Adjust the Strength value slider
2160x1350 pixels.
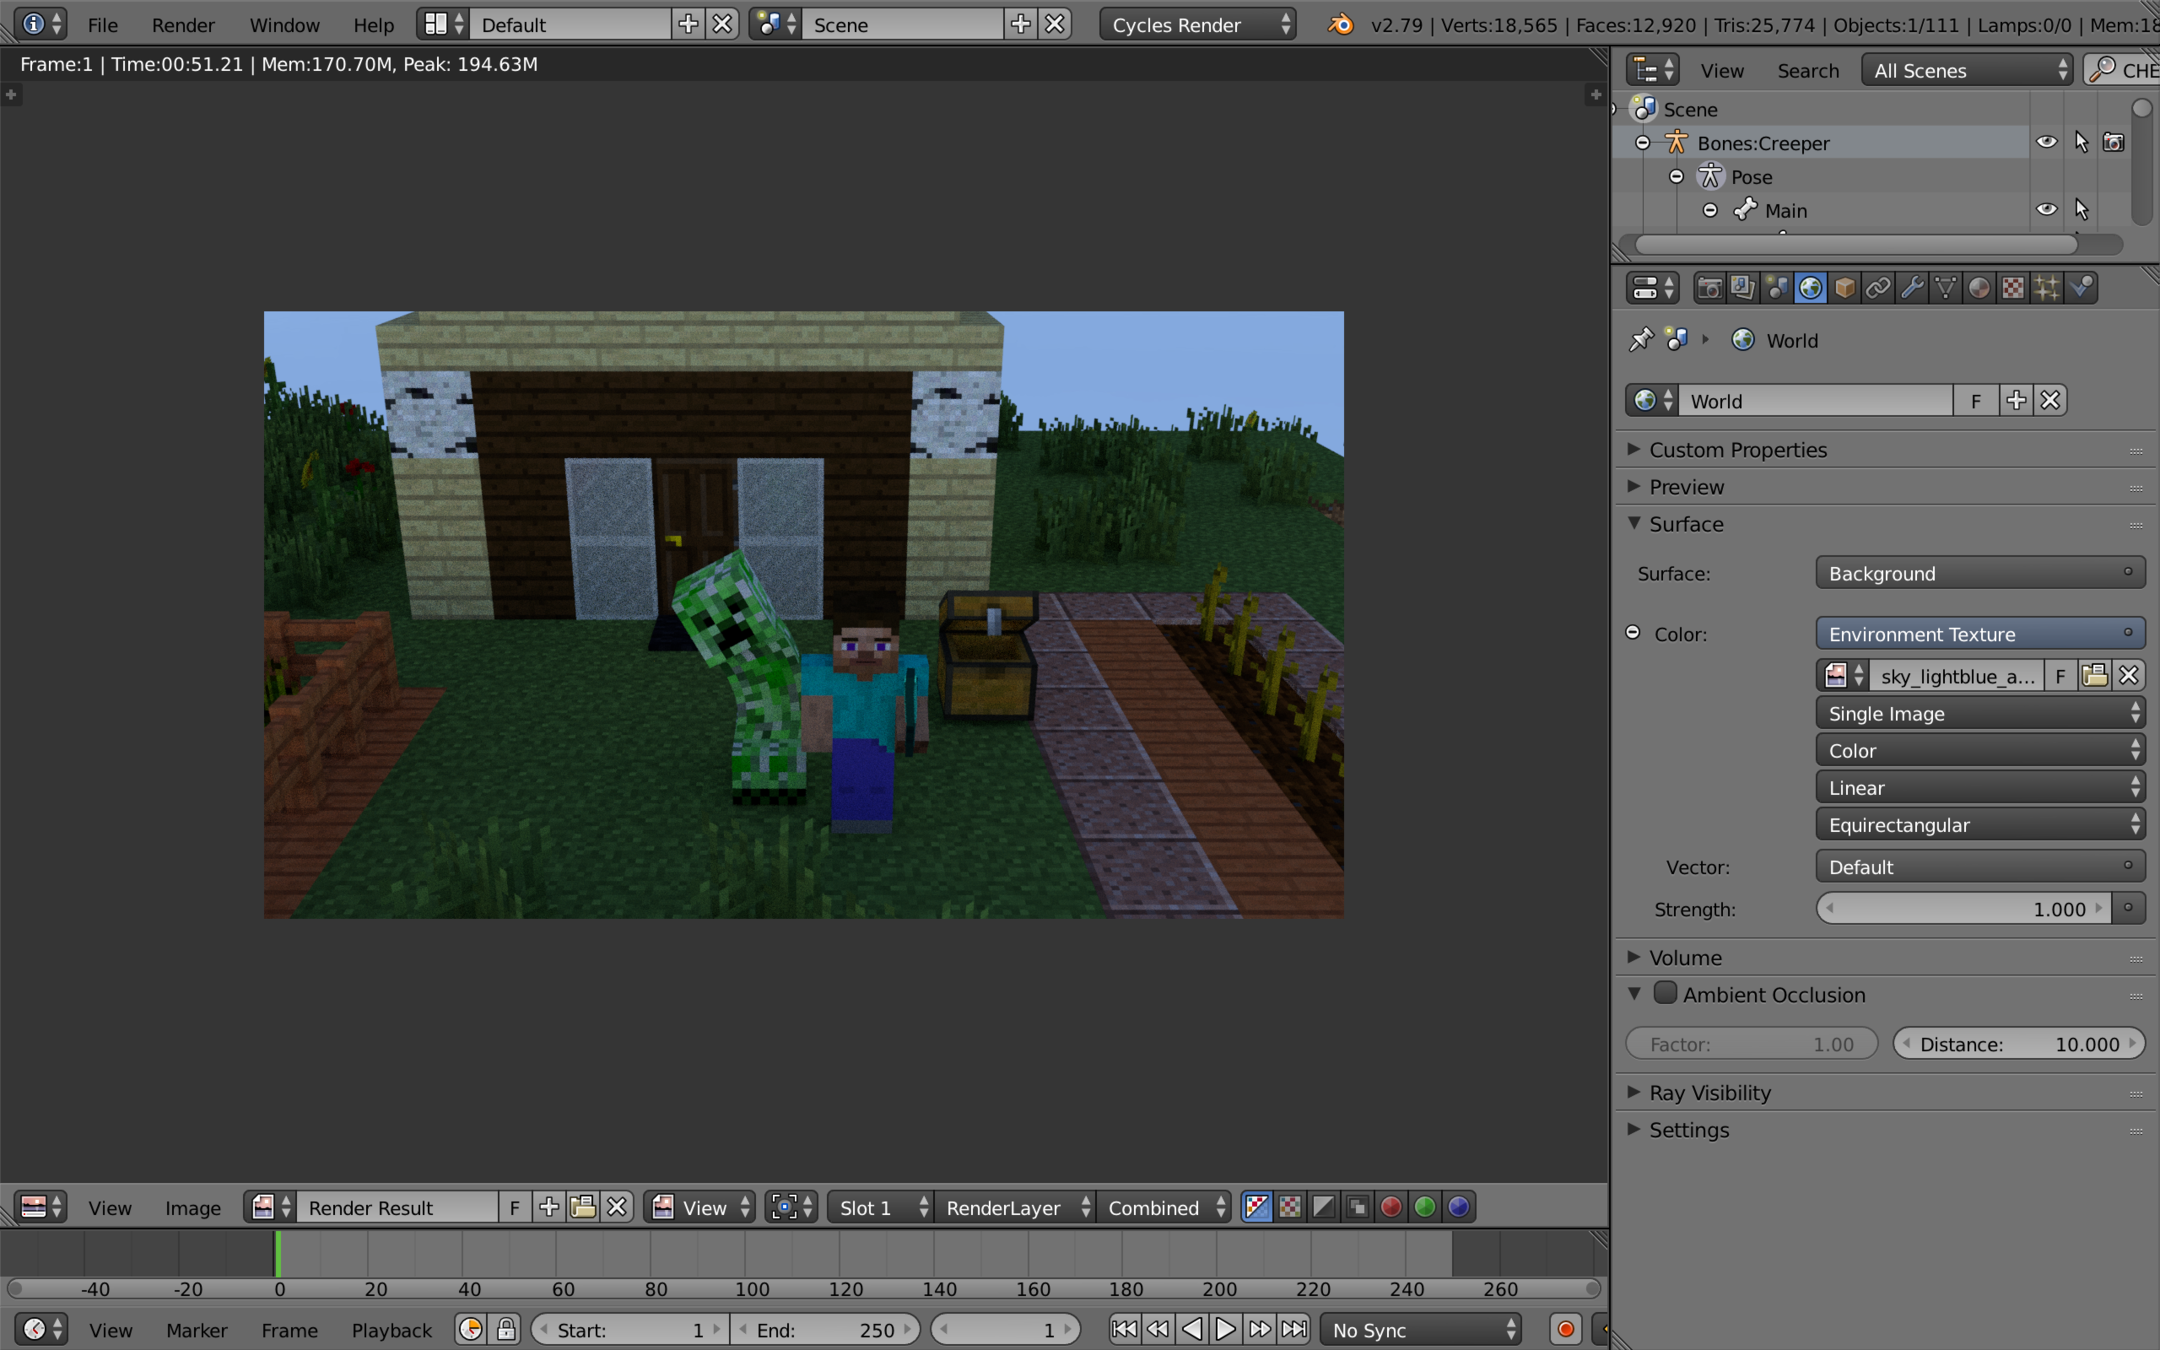coord(1964,909)
